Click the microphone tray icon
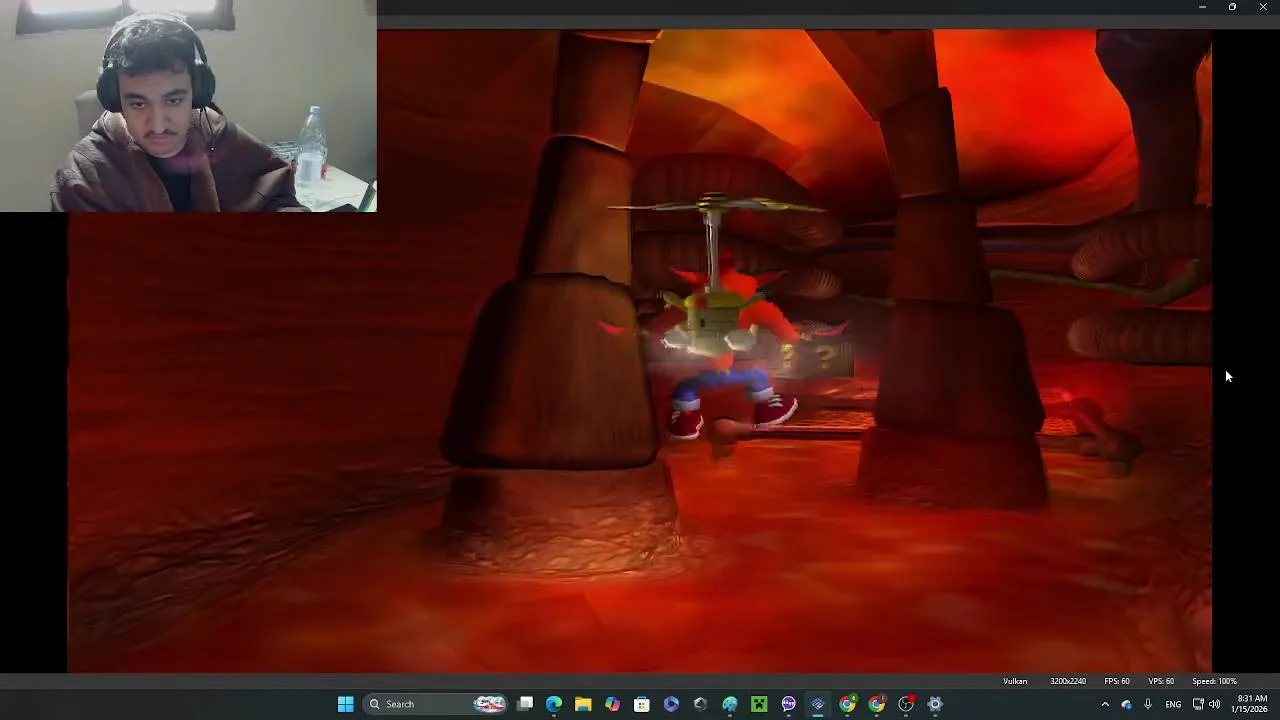1280x720 pixels. click(x=1148, y=704)
